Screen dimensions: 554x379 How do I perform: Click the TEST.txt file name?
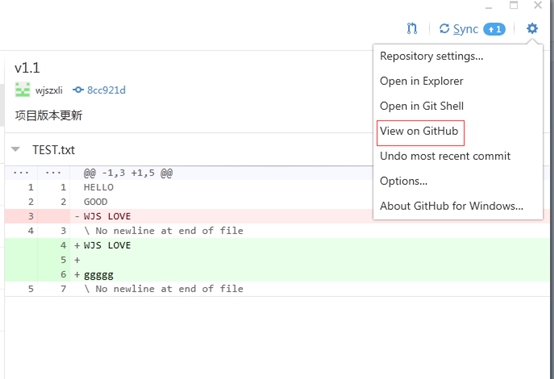click(54, 150)
